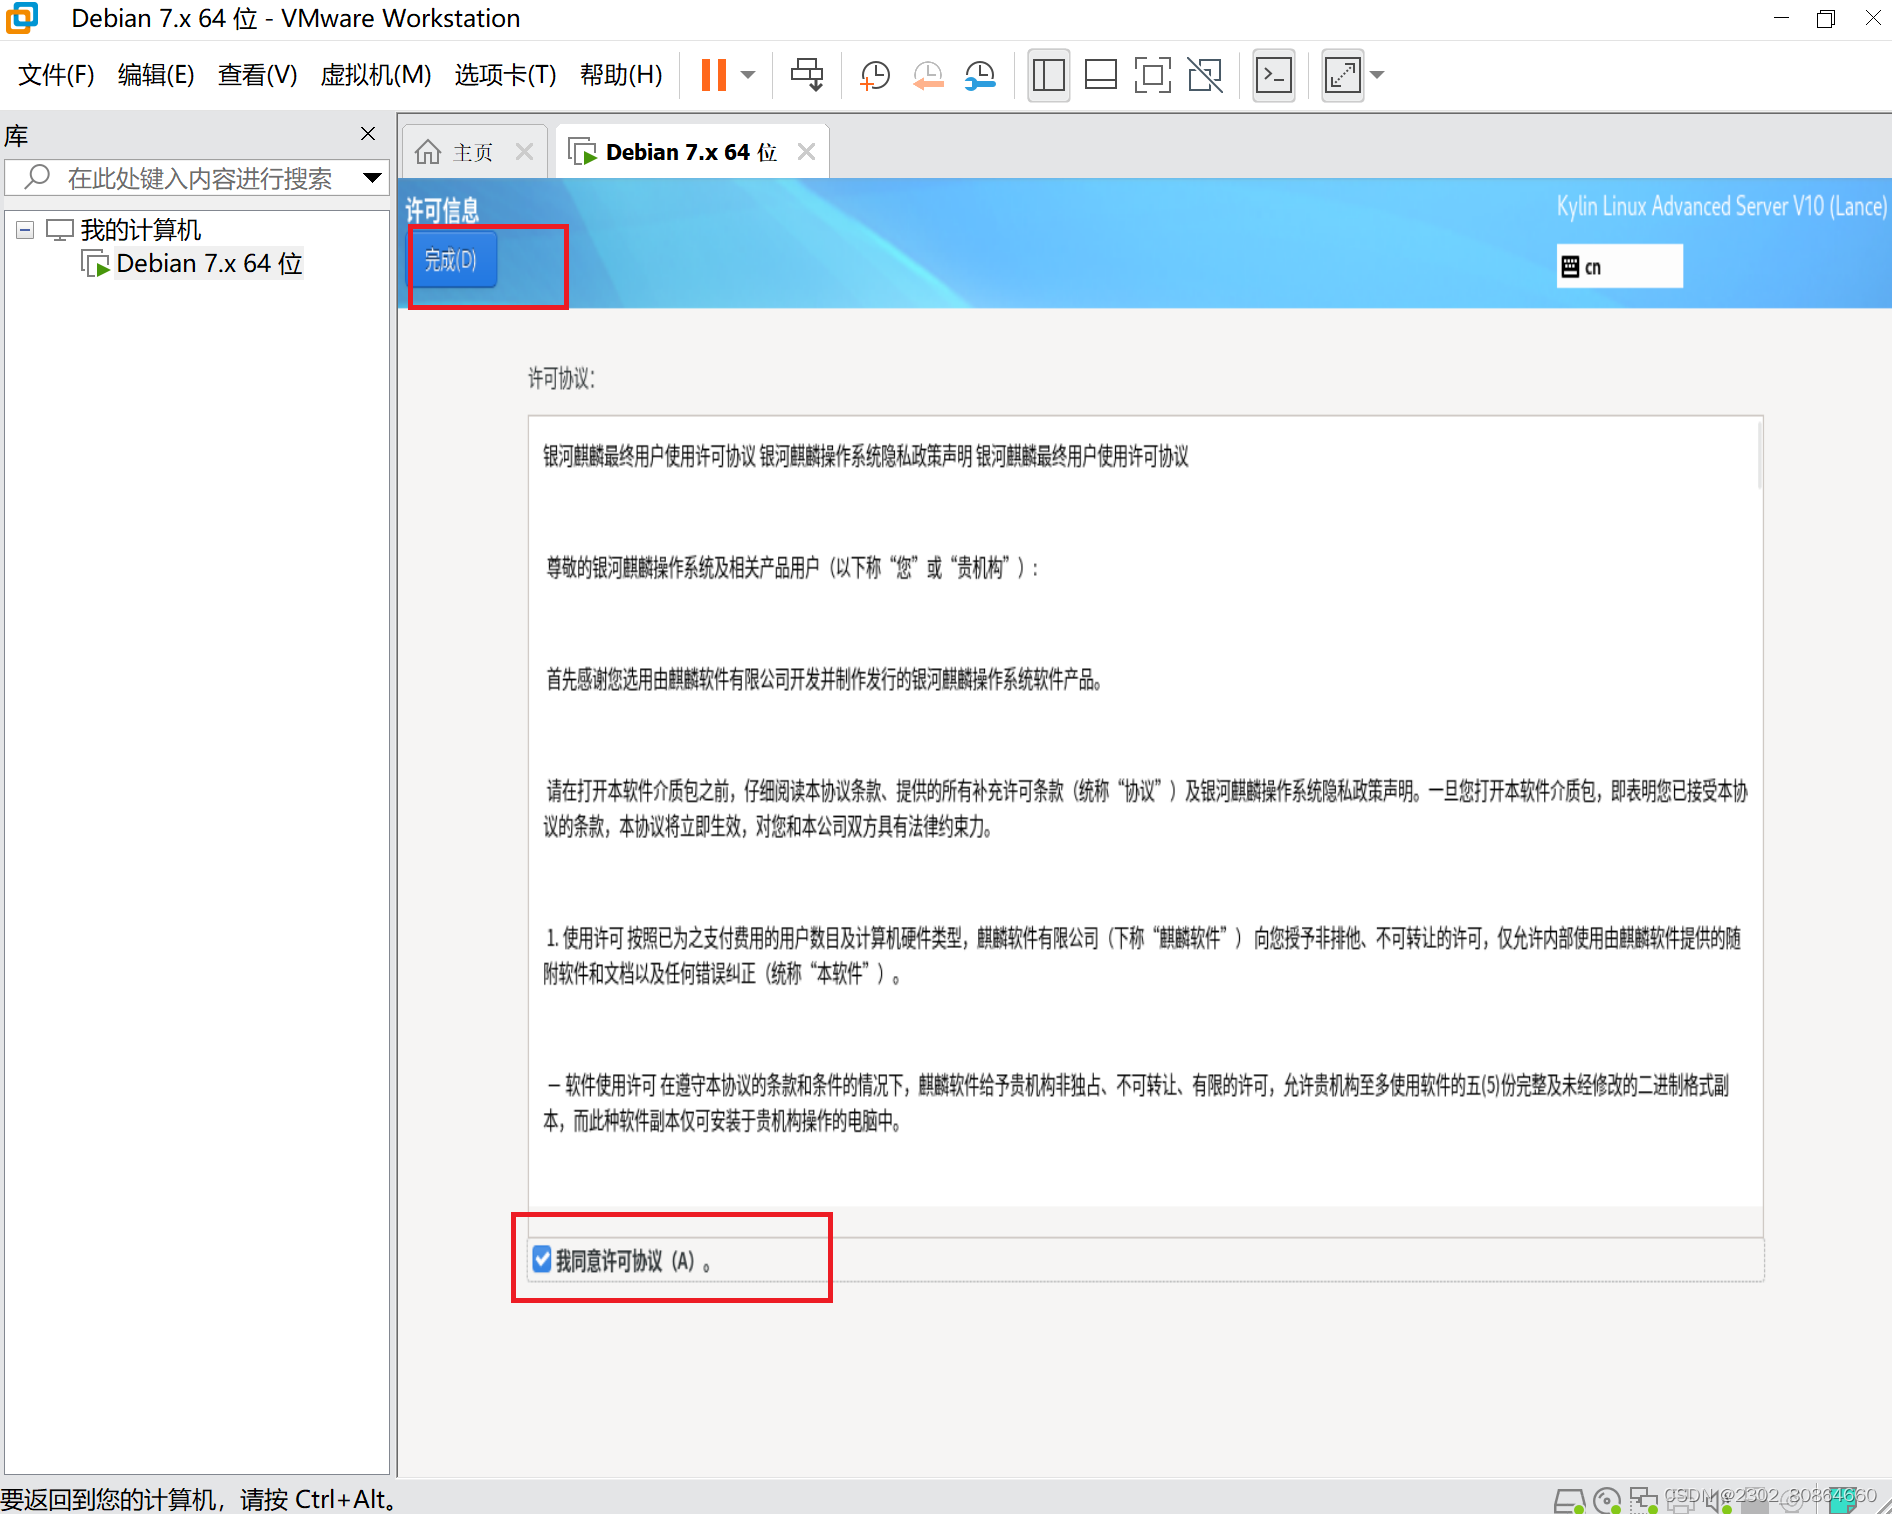Image resolution: width=1892 pixels, height=1514 pixels.
Task: Click the CD/DVD drive status bar icon
Action: tap(1606, 1499)
